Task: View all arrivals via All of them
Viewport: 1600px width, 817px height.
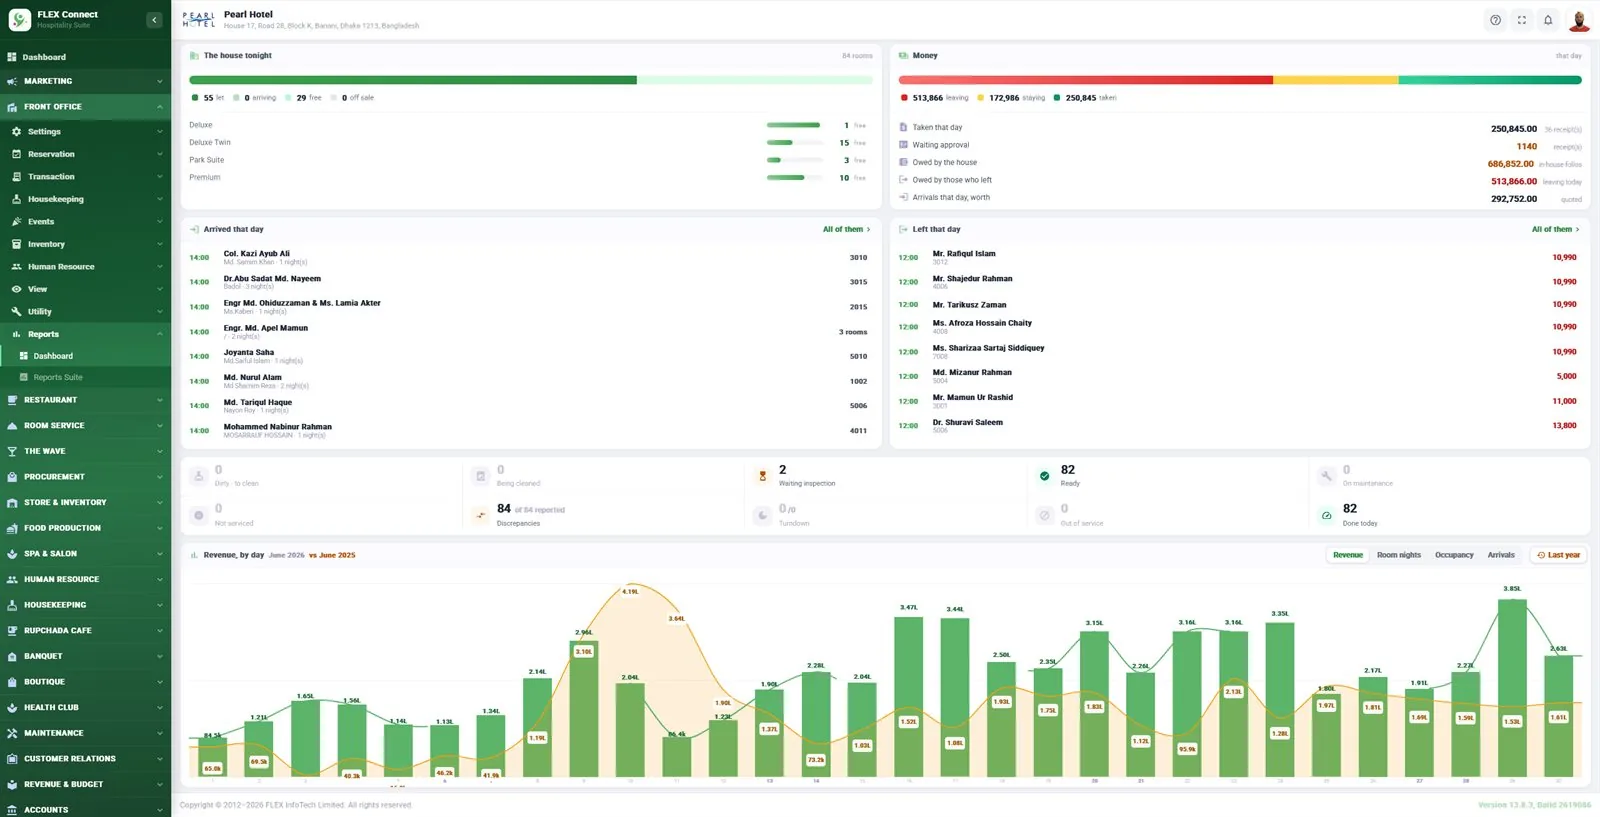Action: [846, 229]
